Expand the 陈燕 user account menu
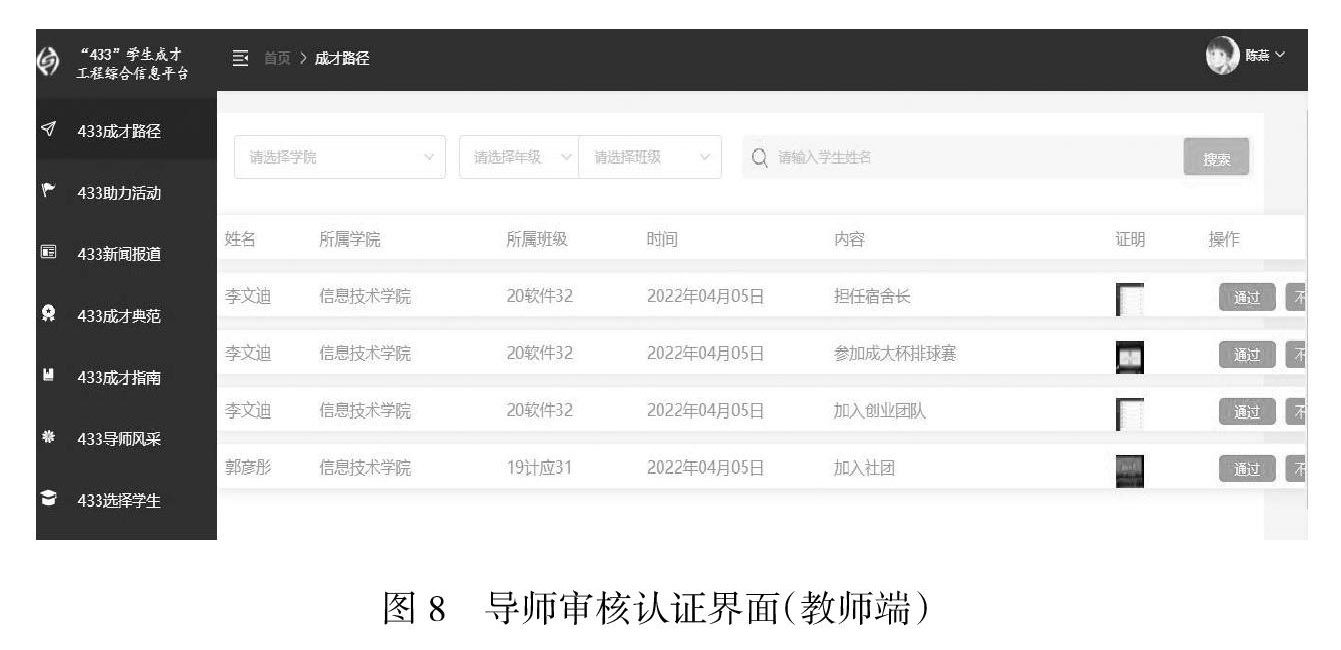The height and width of the screenshot is (650, 1341). point(1246,57)
